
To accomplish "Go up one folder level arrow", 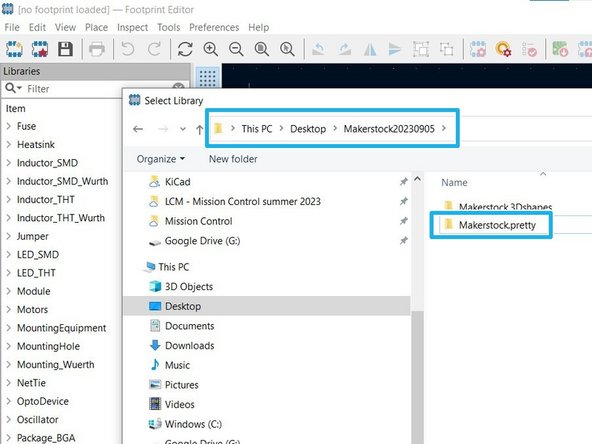I will (199, 130).
